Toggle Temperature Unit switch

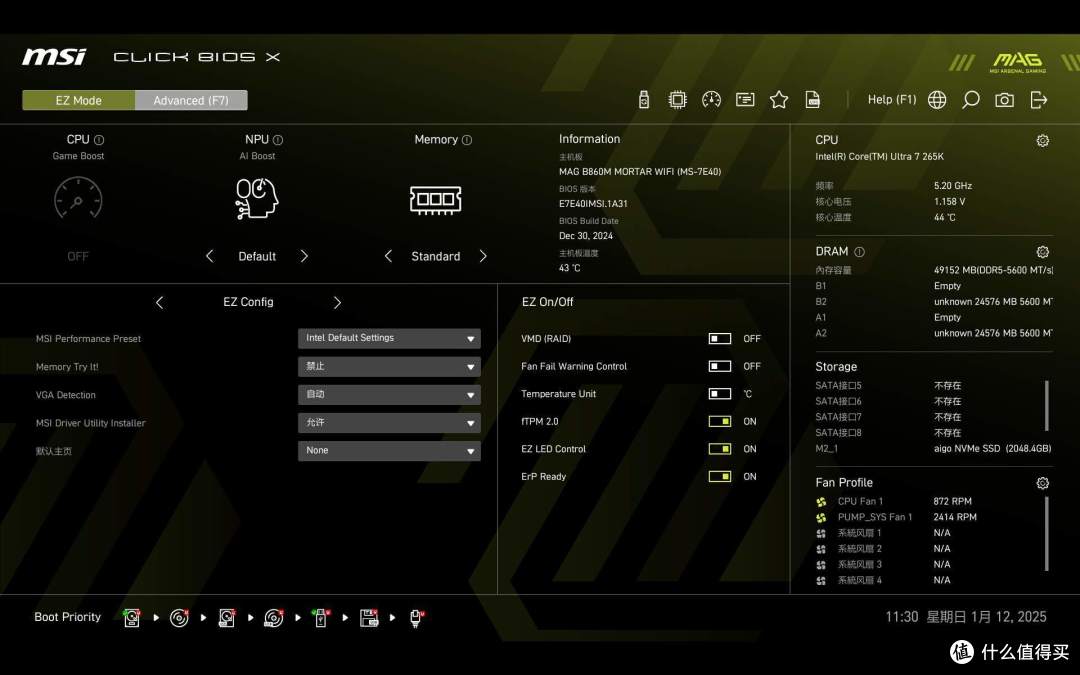[720, 393]
